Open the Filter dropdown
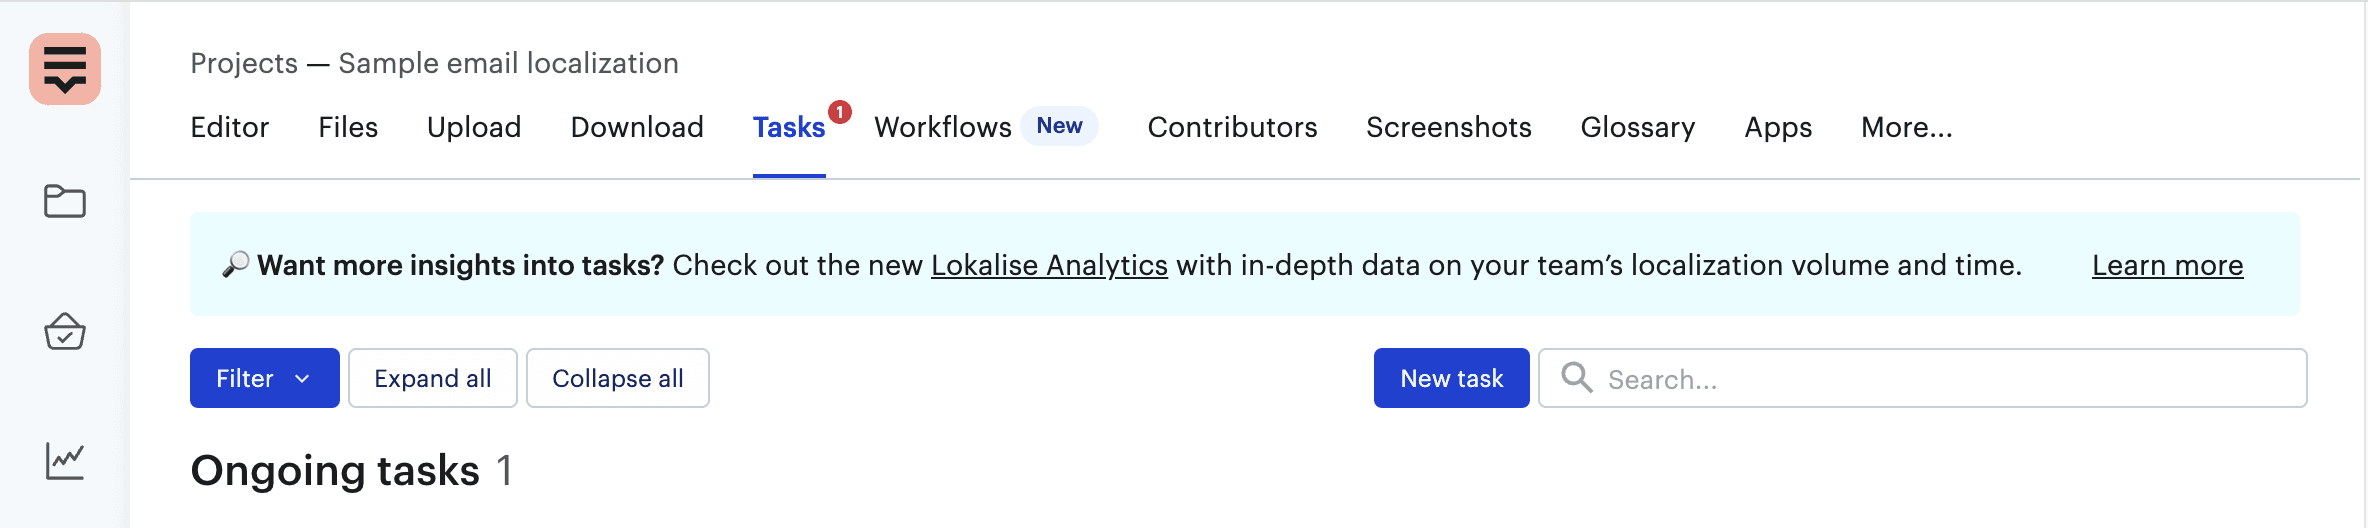The image size is (2368, 528). tap(265, 378)
